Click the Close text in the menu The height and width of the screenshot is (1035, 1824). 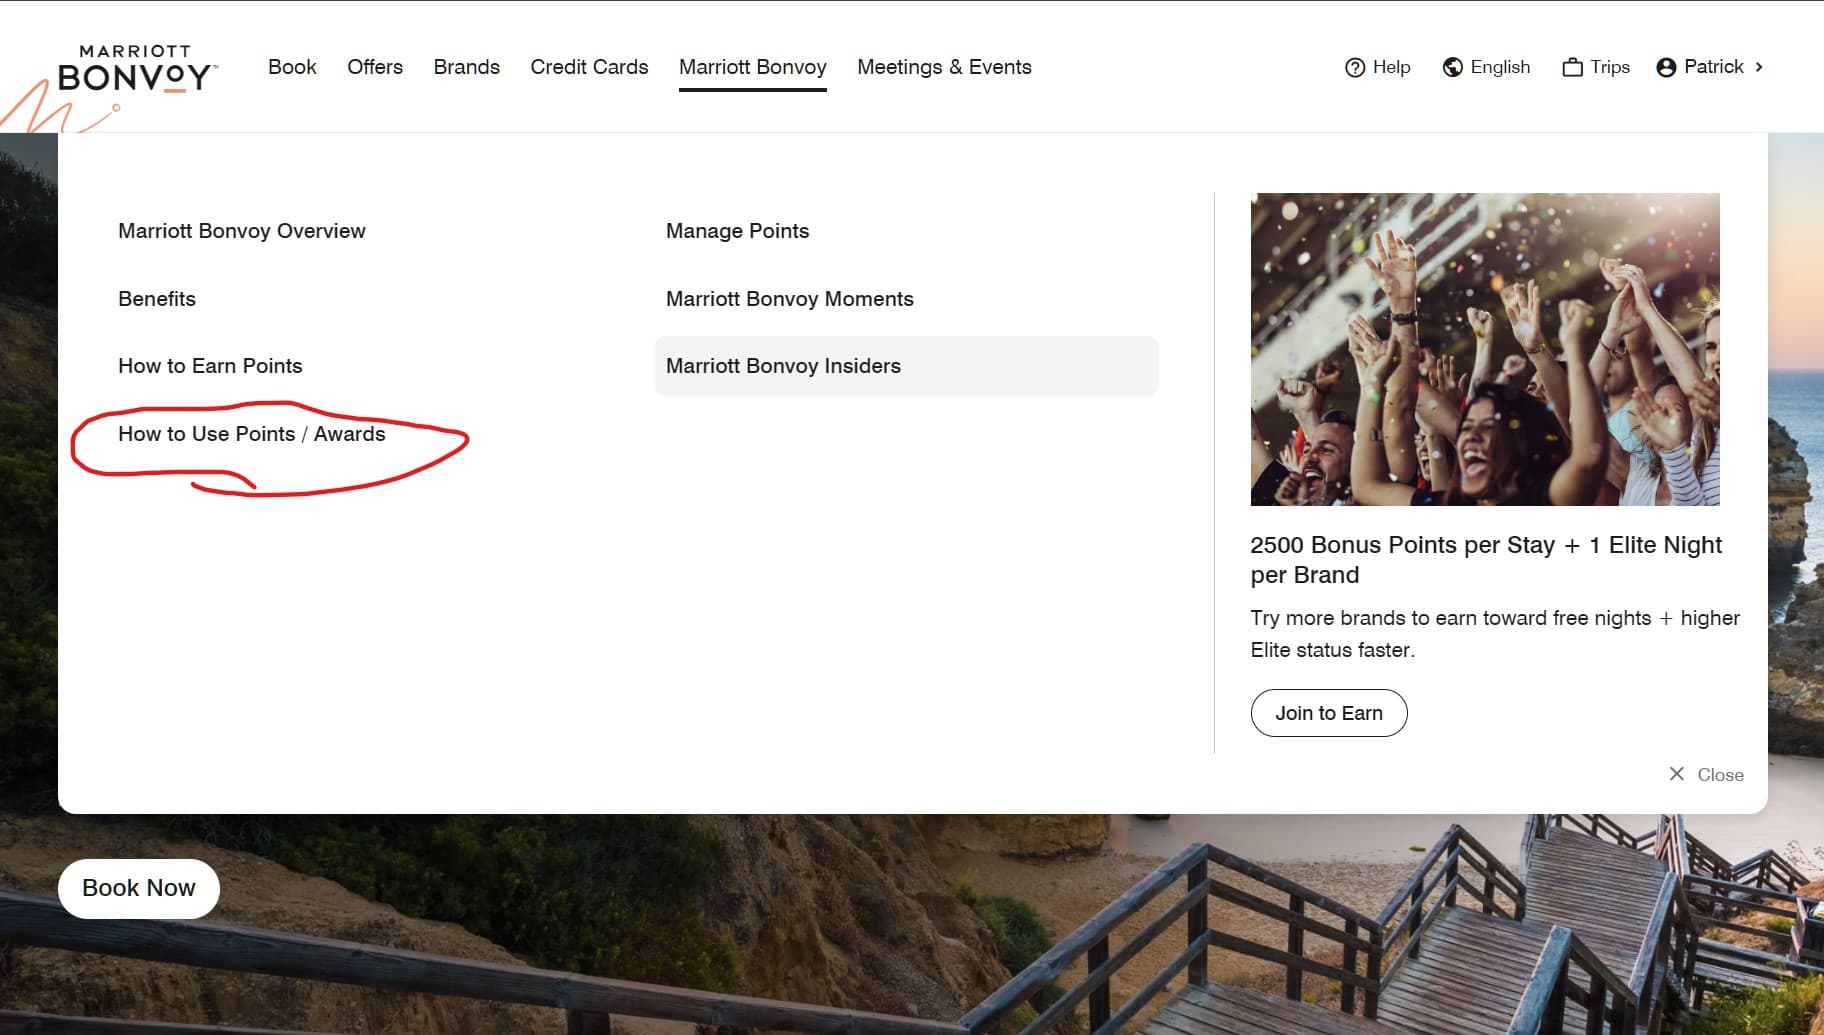tap(1720, 775)
